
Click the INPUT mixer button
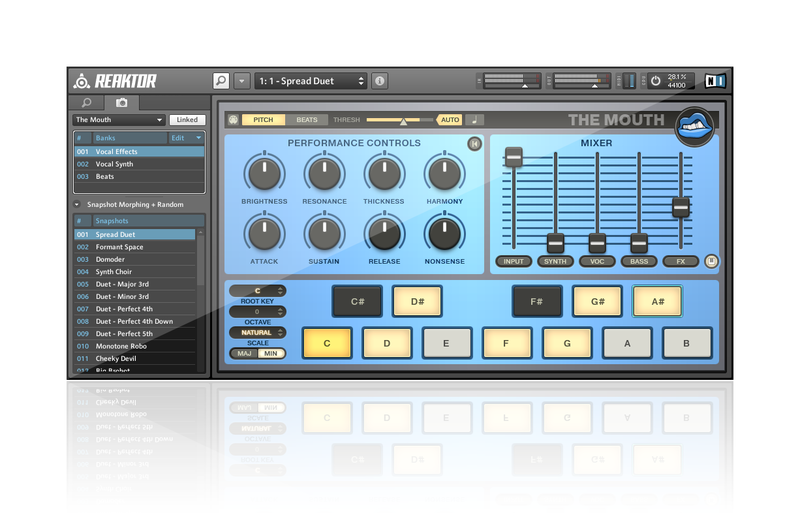click(x=514, y=261)
